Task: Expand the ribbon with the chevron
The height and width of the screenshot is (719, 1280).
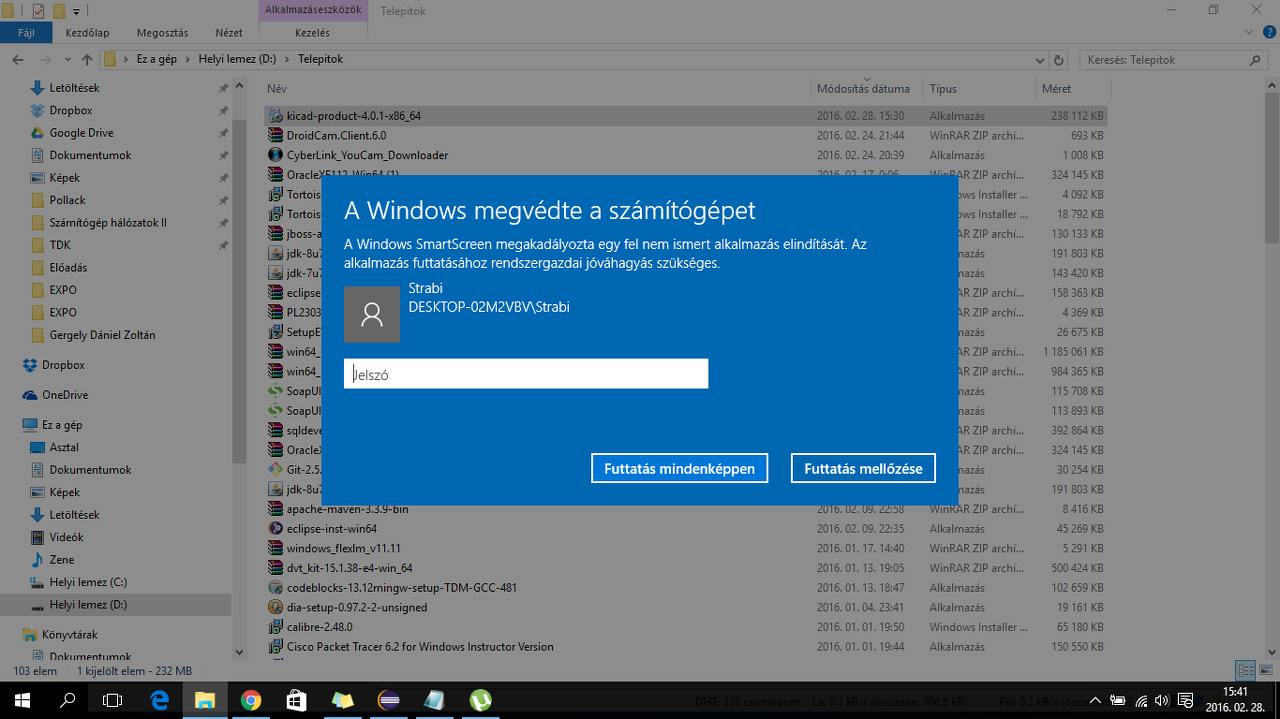Action: click(1251, 33)
